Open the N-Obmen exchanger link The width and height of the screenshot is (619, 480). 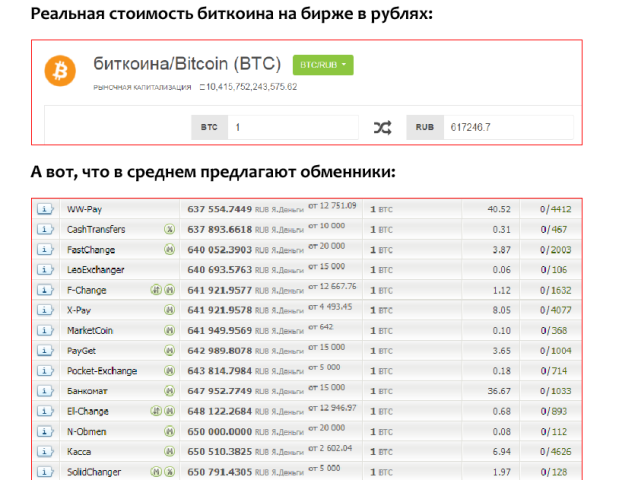click(x=86, y=432)
